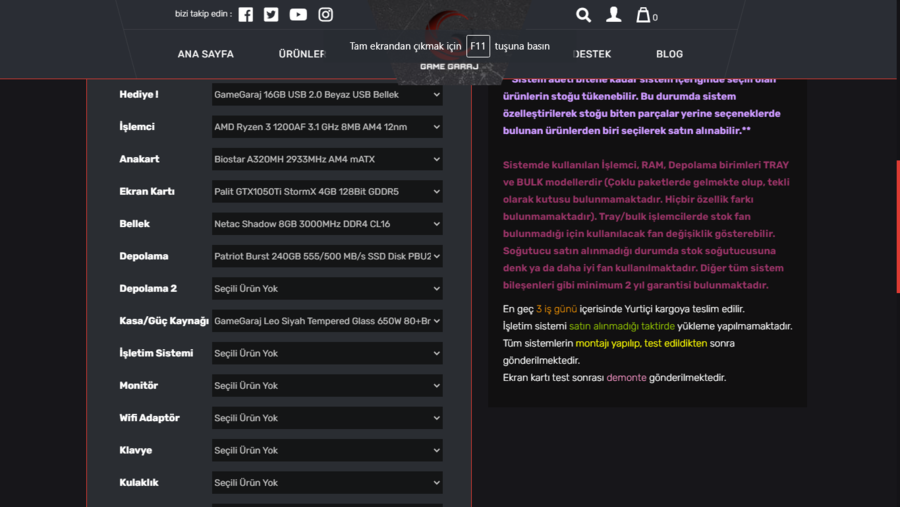
Task: Expand the İşletim Sistemi dropdown
Action: 327,353
